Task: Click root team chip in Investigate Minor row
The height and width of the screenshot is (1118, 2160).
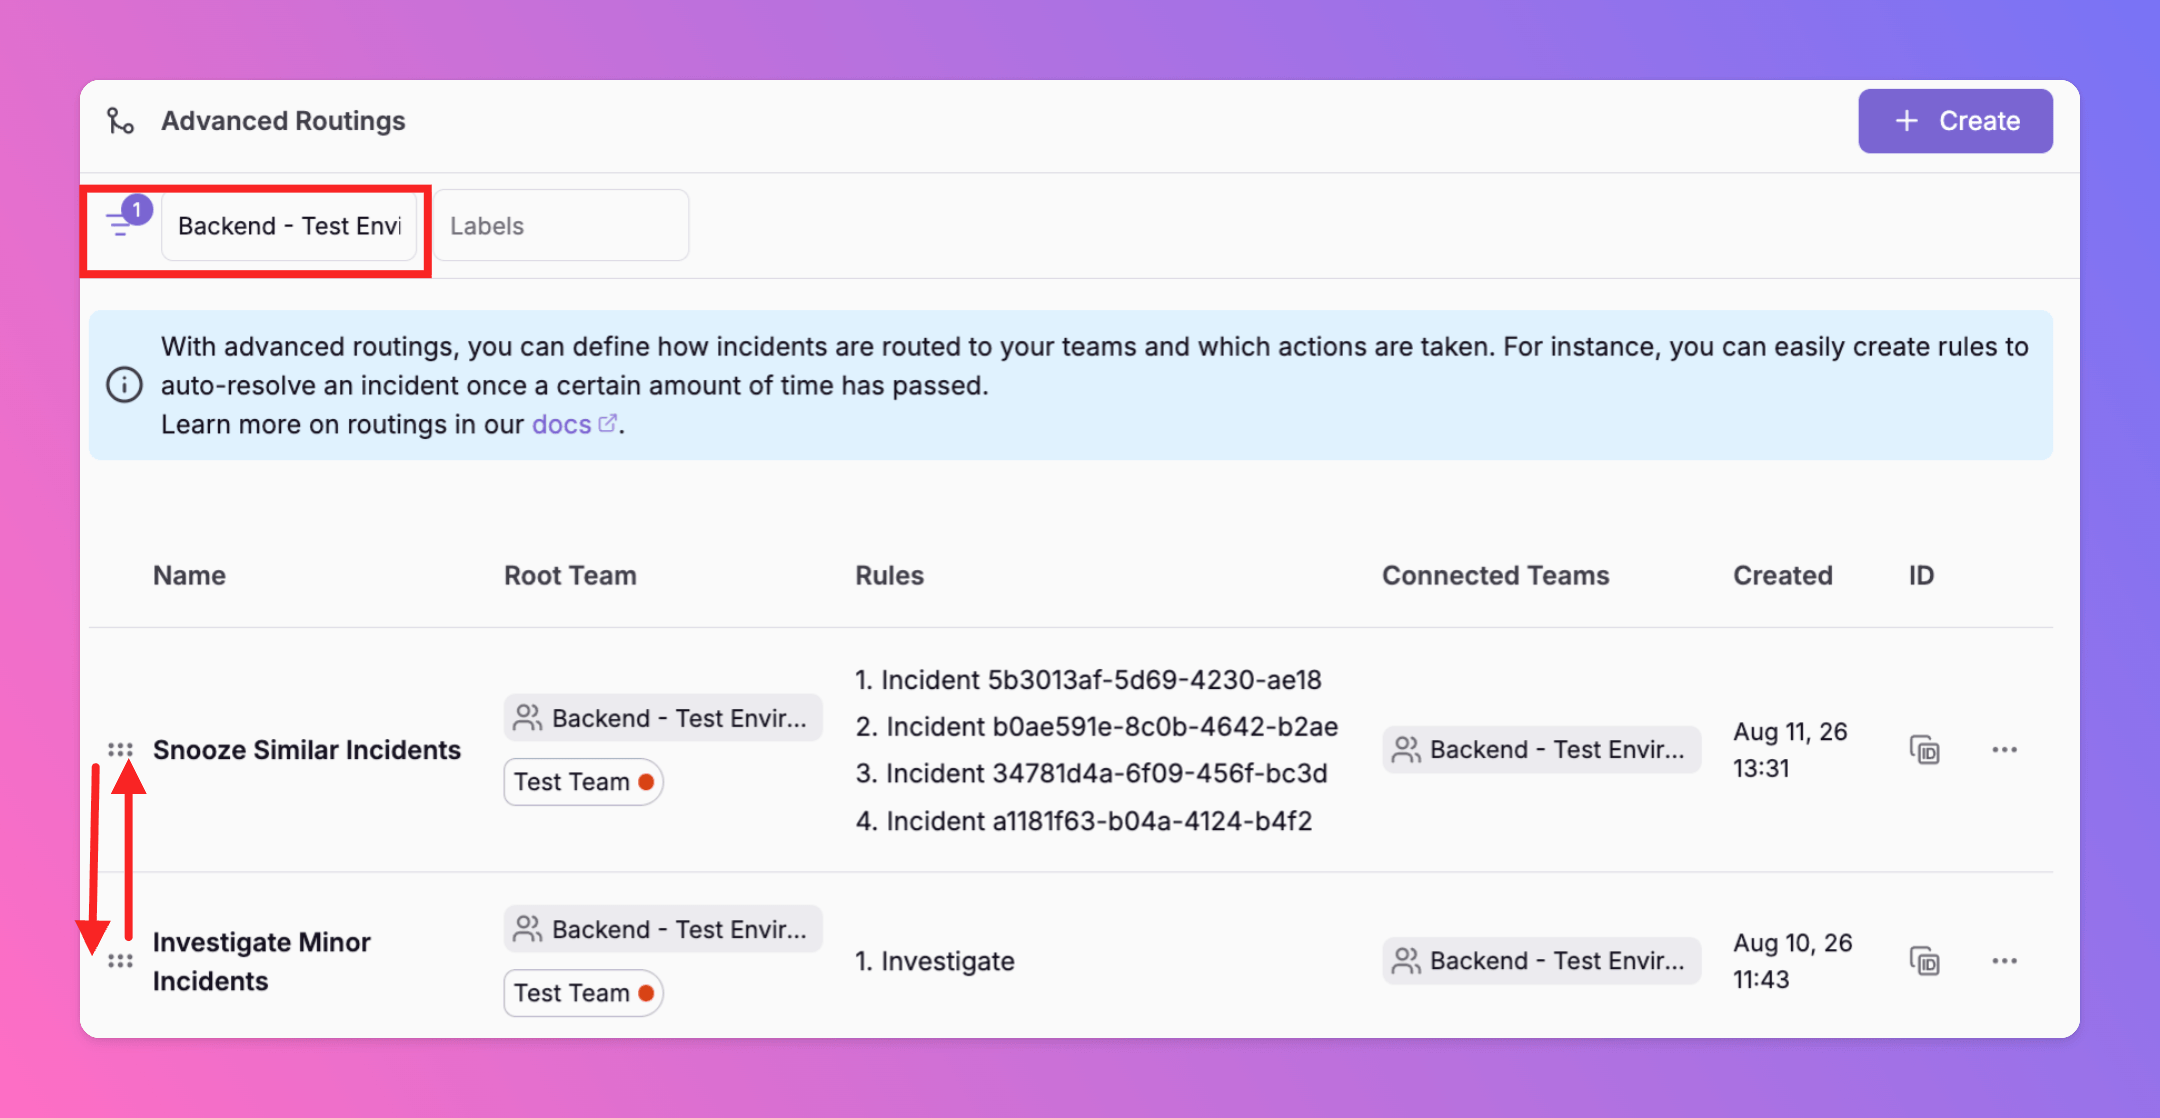Action: [x=663, y=929]
